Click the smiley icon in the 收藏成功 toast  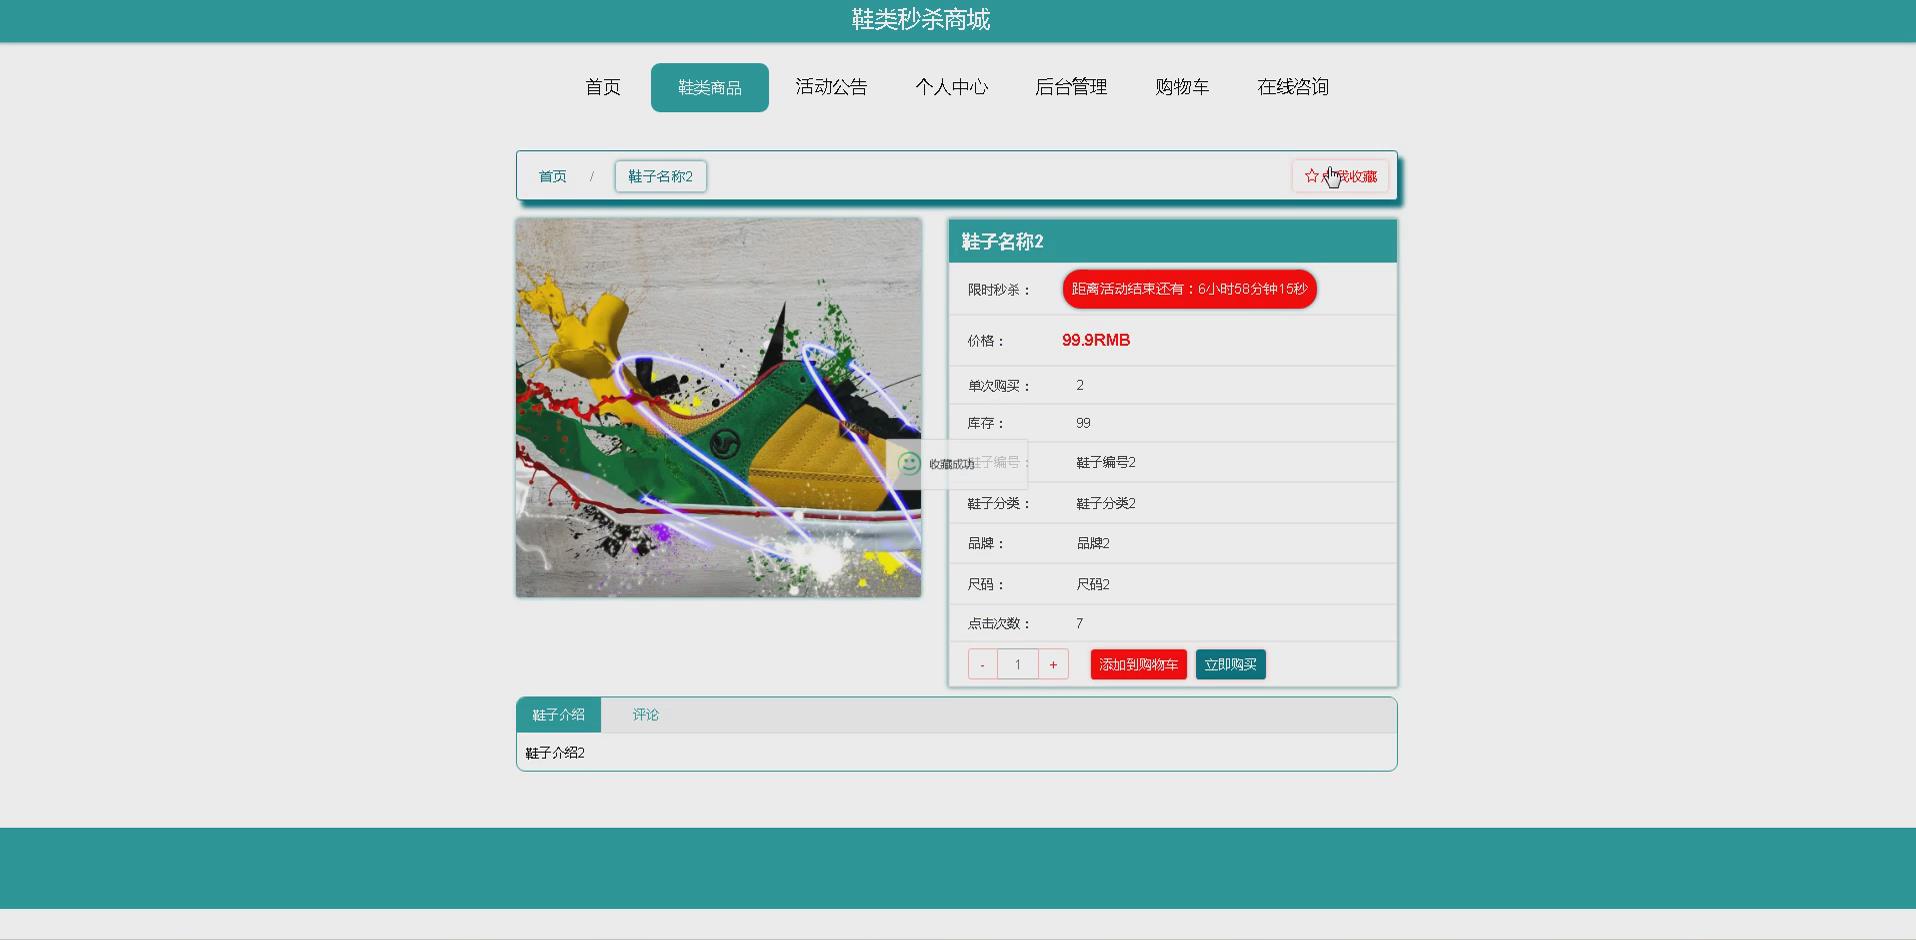908,464
